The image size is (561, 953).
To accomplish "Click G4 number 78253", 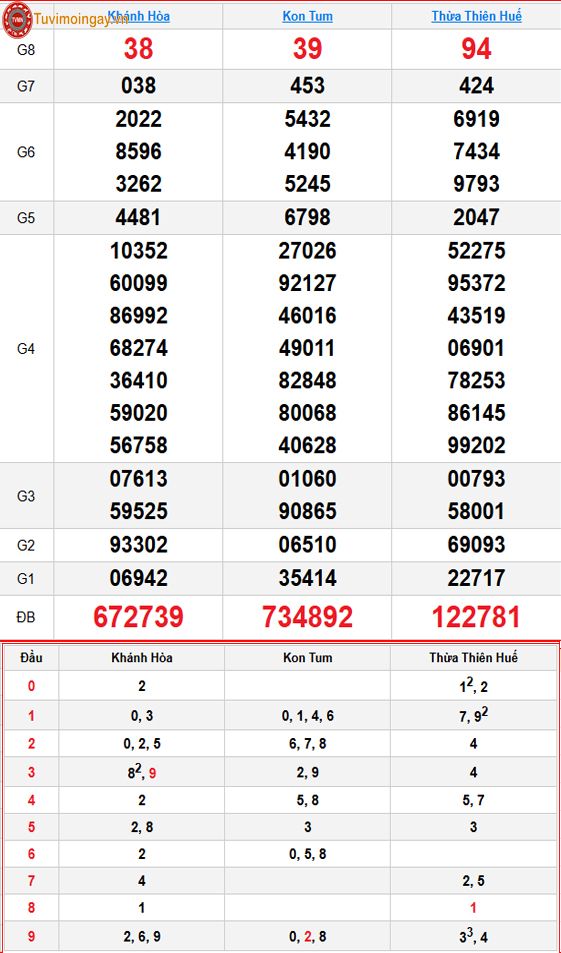I will click(x=477, y=380).
